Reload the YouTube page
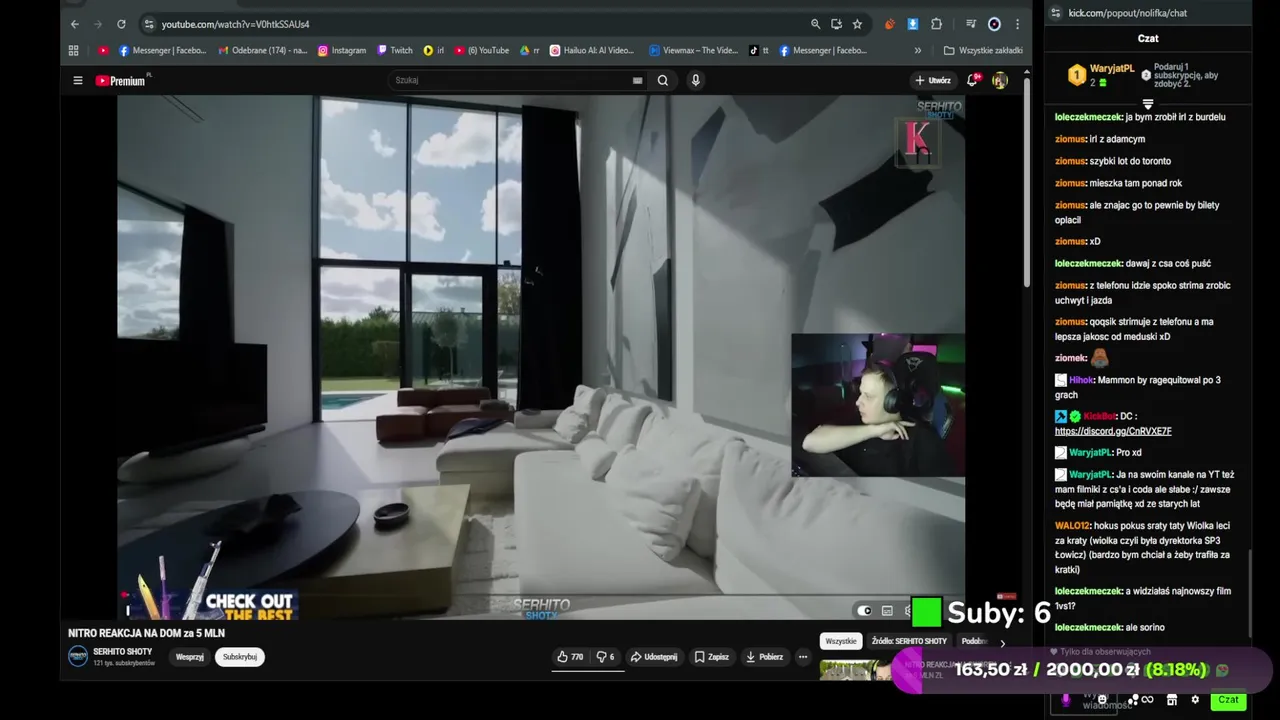 [121, 24]
